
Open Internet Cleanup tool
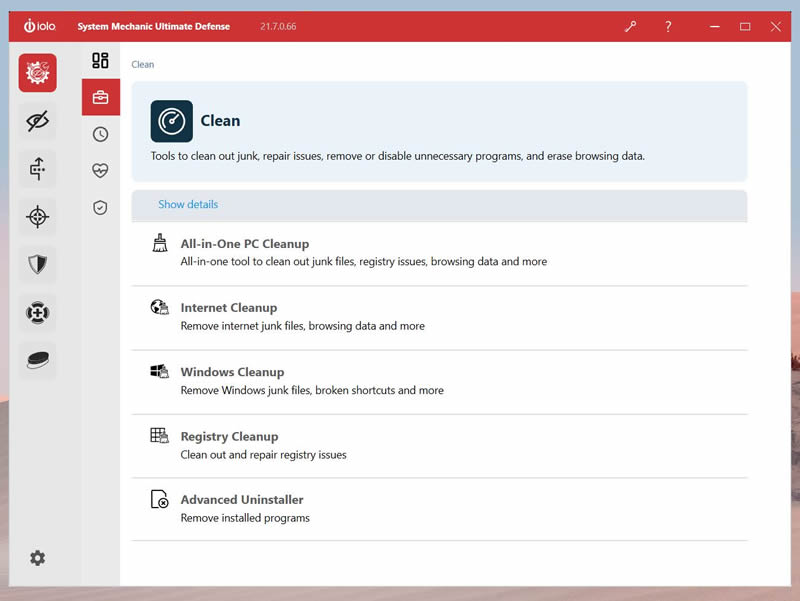point(439,317)
